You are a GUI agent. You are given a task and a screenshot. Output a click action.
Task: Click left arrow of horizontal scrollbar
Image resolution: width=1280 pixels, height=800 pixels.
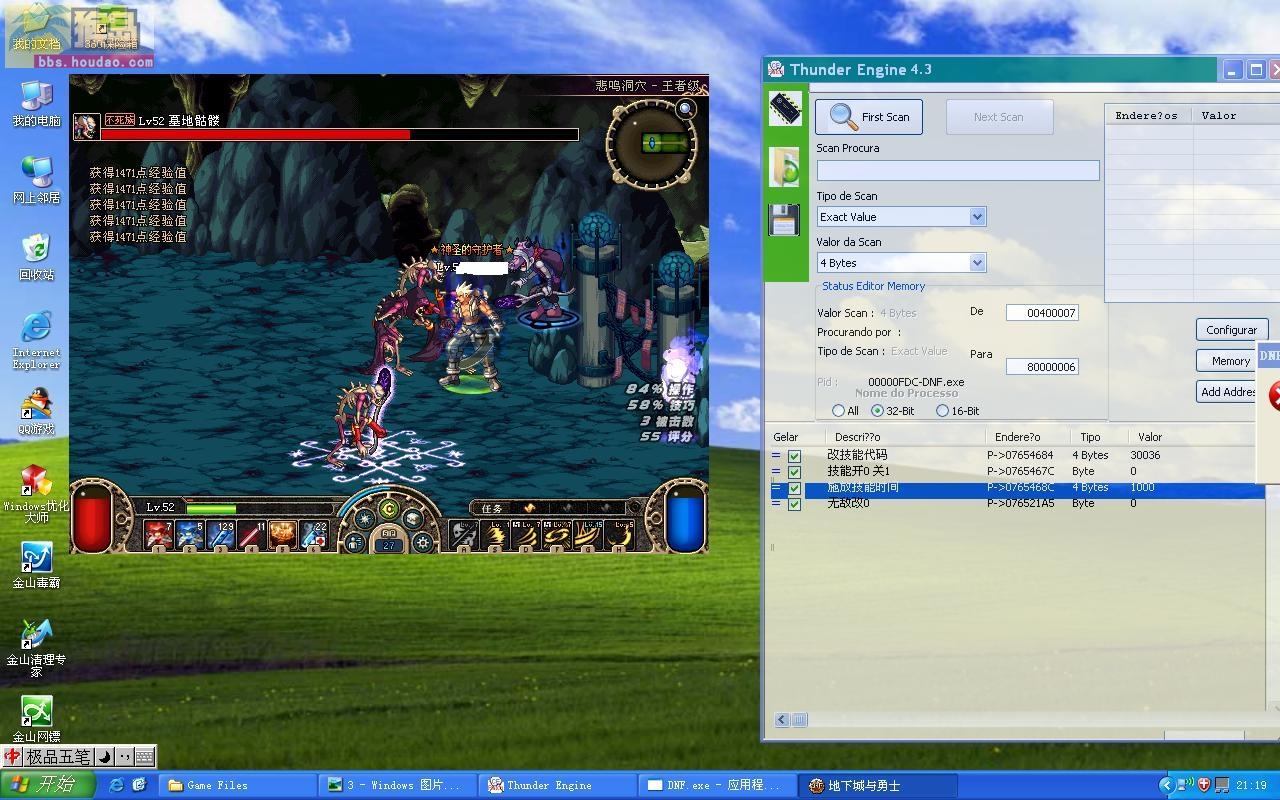782,719
